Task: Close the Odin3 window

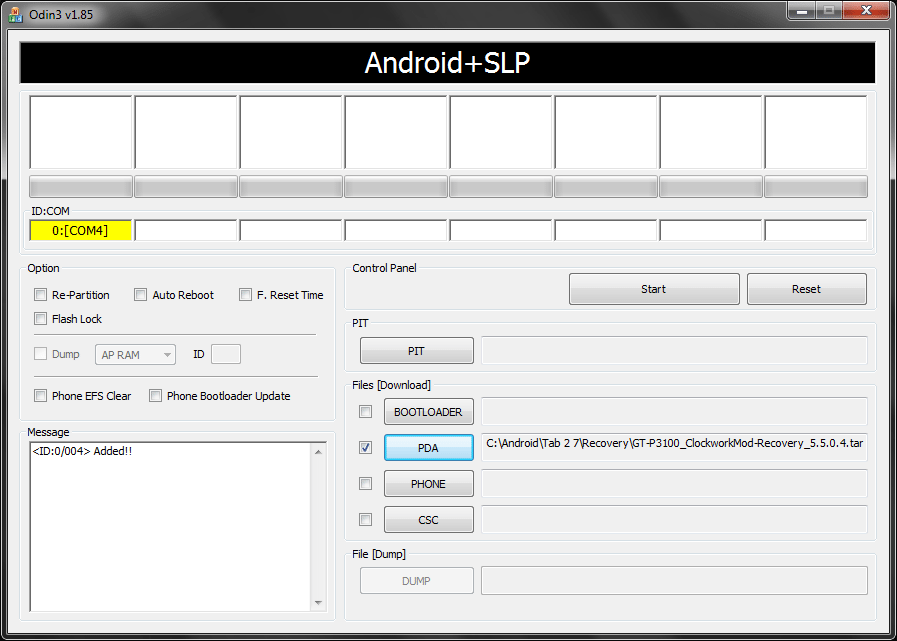Action: tap(866, 10)
